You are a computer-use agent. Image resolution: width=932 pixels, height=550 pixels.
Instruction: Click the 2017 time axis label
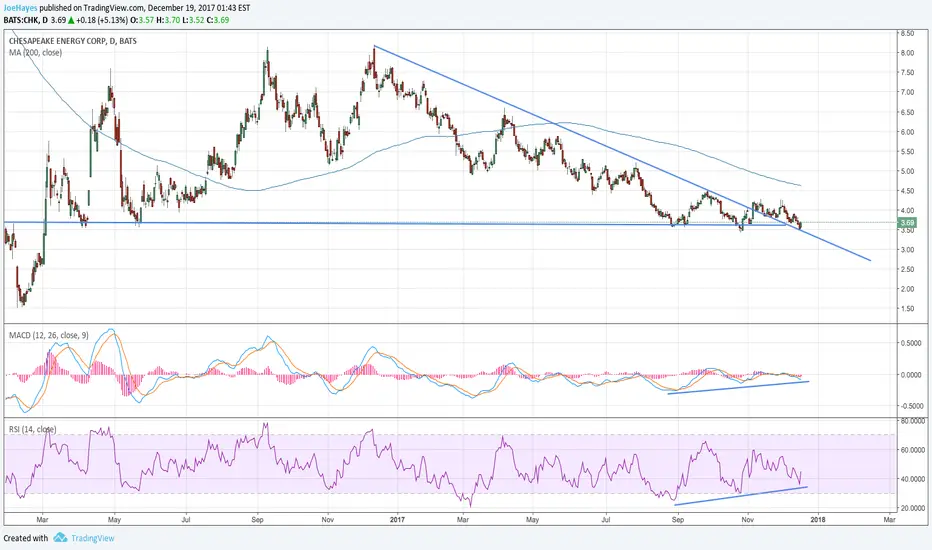pyautogui.click(x=397, y=520)
